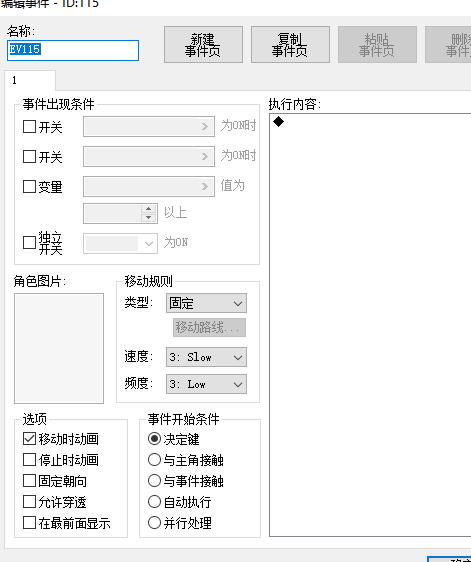The image size is (471, 562).
Task: Click the variable value number field
Action: tap(113, 214)
